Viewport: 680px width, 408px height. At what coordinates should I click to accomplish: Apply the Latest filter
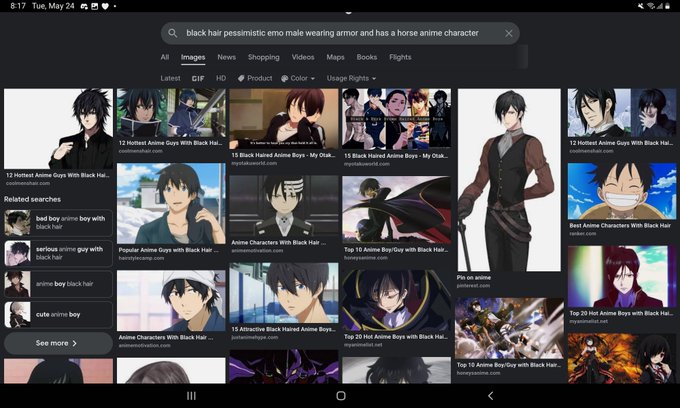(170, 78)
